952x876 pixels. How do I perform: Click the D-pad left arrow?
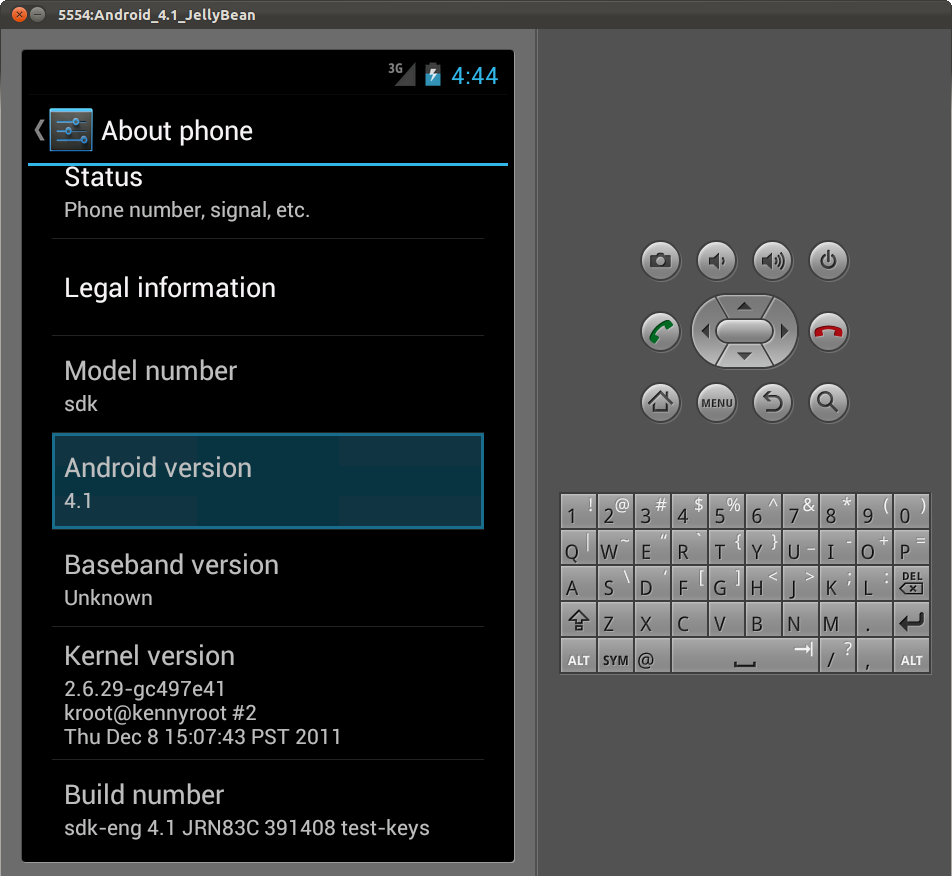click(704, 331)
